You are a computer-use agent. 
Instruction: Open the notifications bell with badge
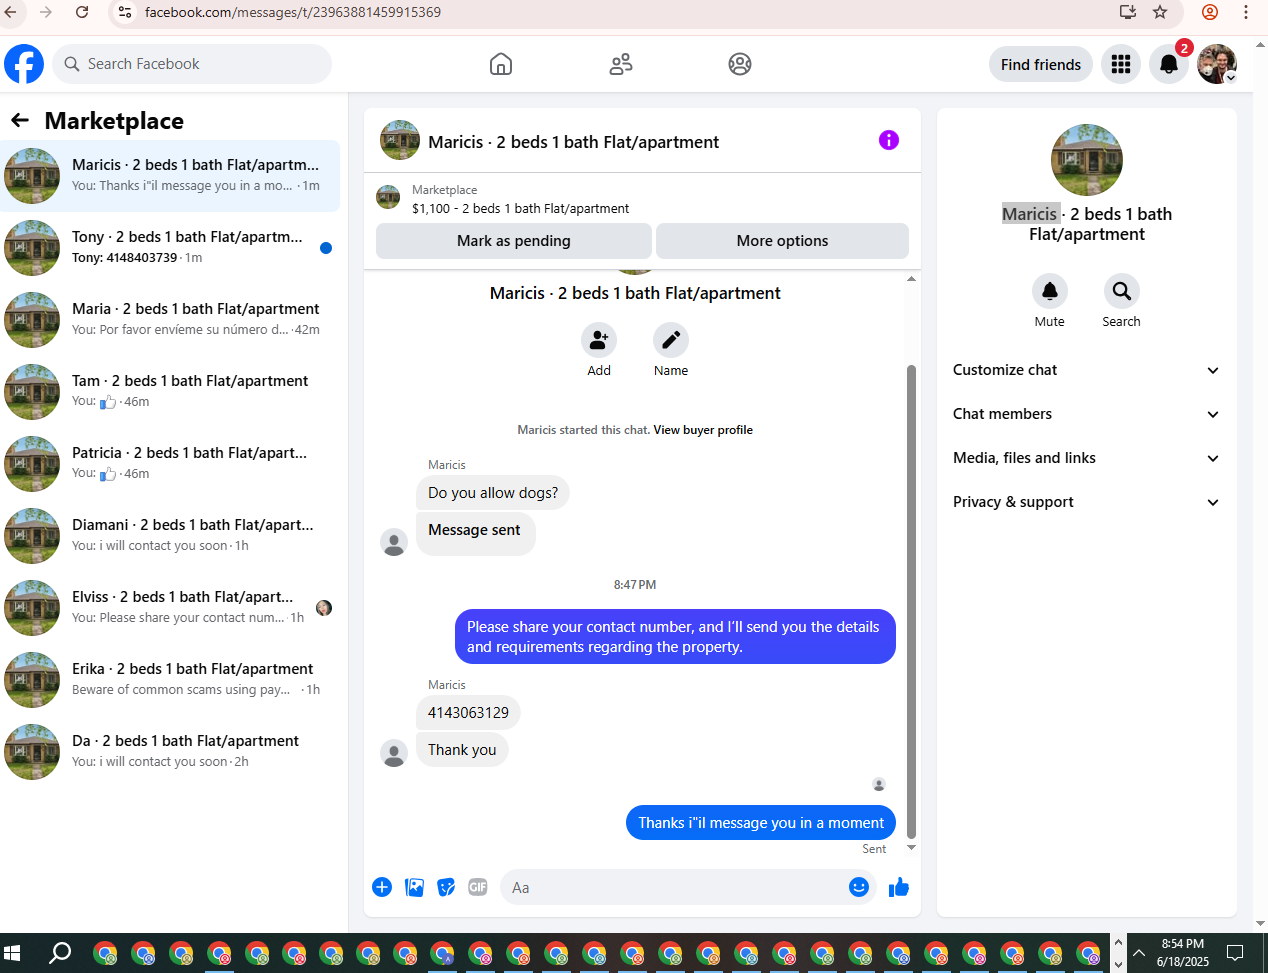(1169, 64)
